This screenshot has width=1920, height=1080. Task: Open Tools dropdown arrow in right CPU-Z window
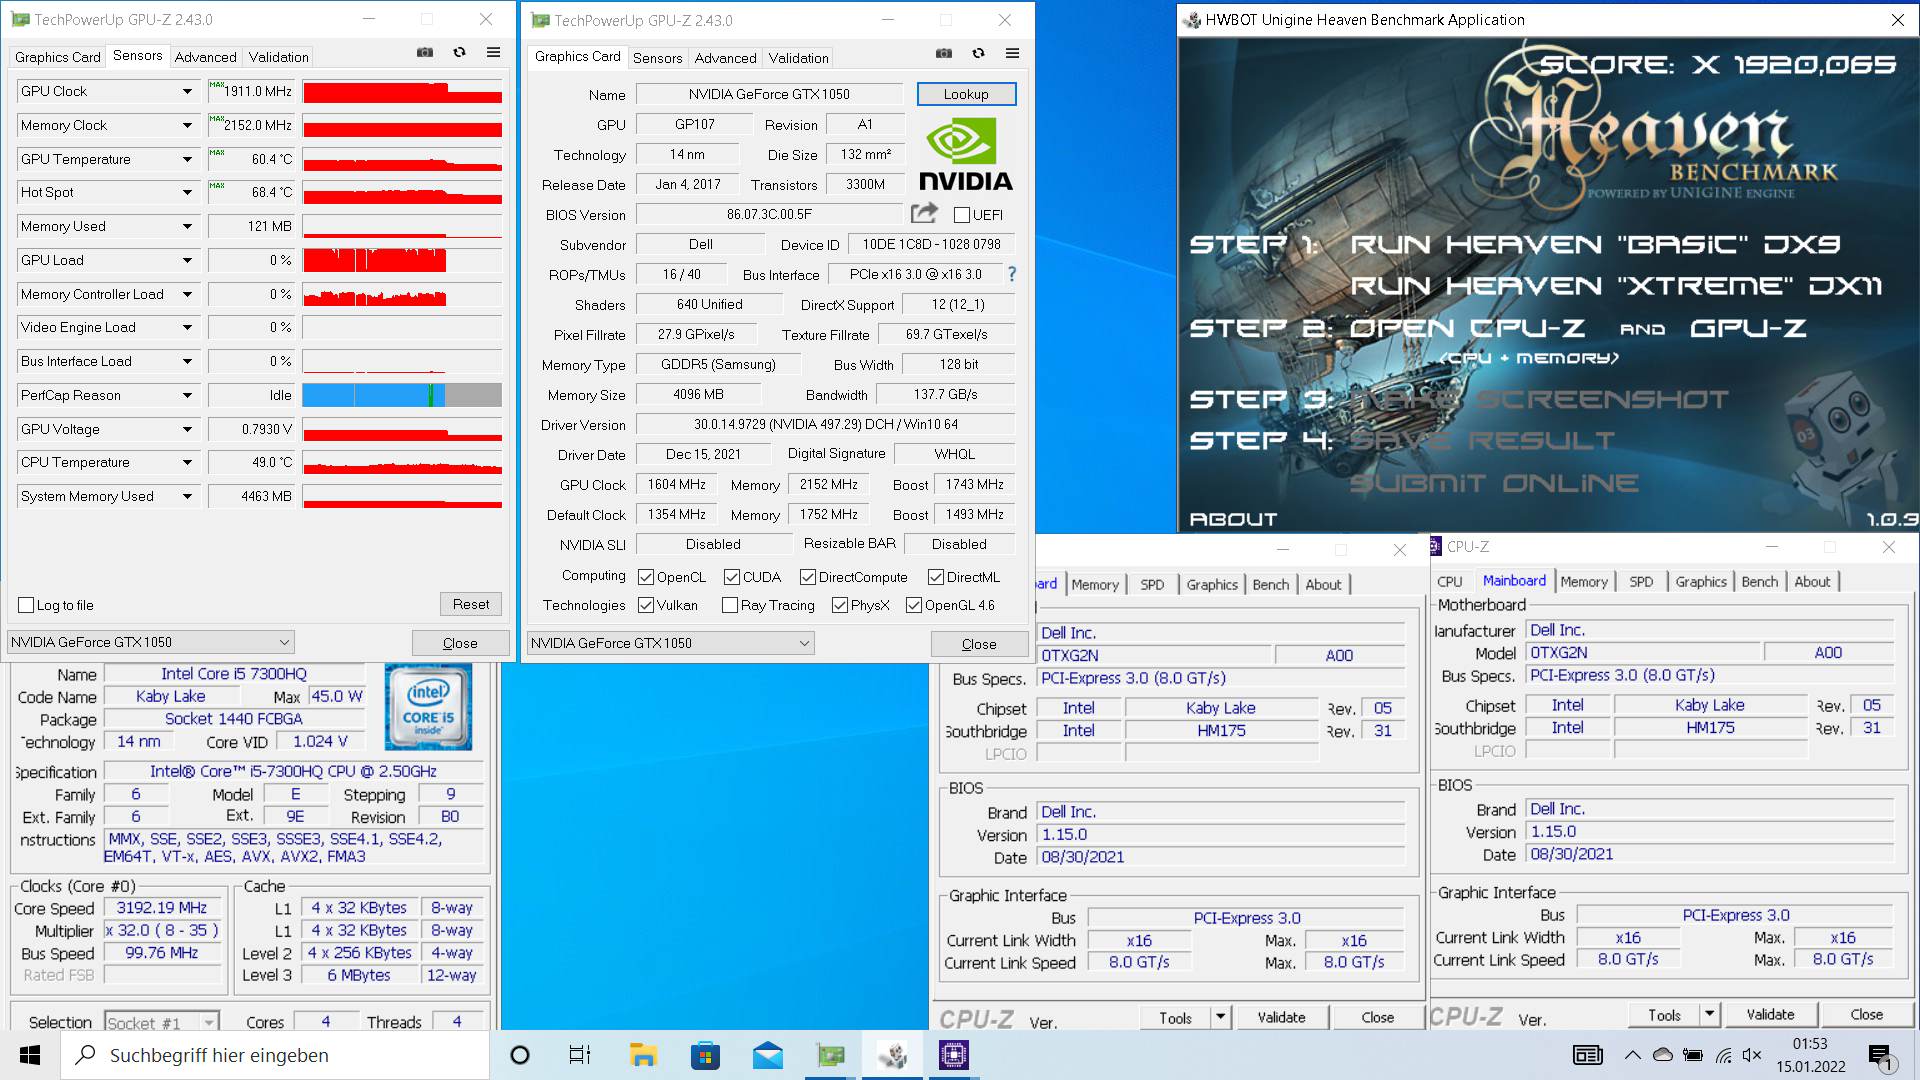coord(1710,1015)
